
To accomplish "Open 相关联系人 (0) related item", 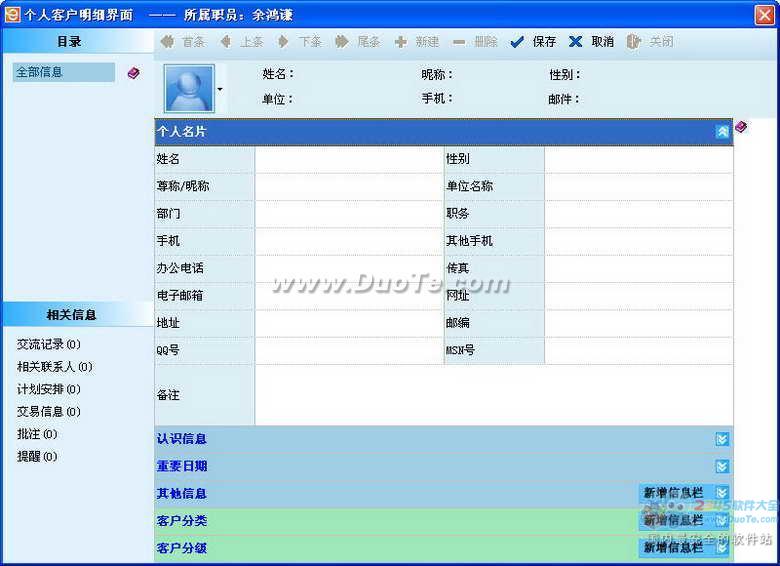I will click(54, 367).
